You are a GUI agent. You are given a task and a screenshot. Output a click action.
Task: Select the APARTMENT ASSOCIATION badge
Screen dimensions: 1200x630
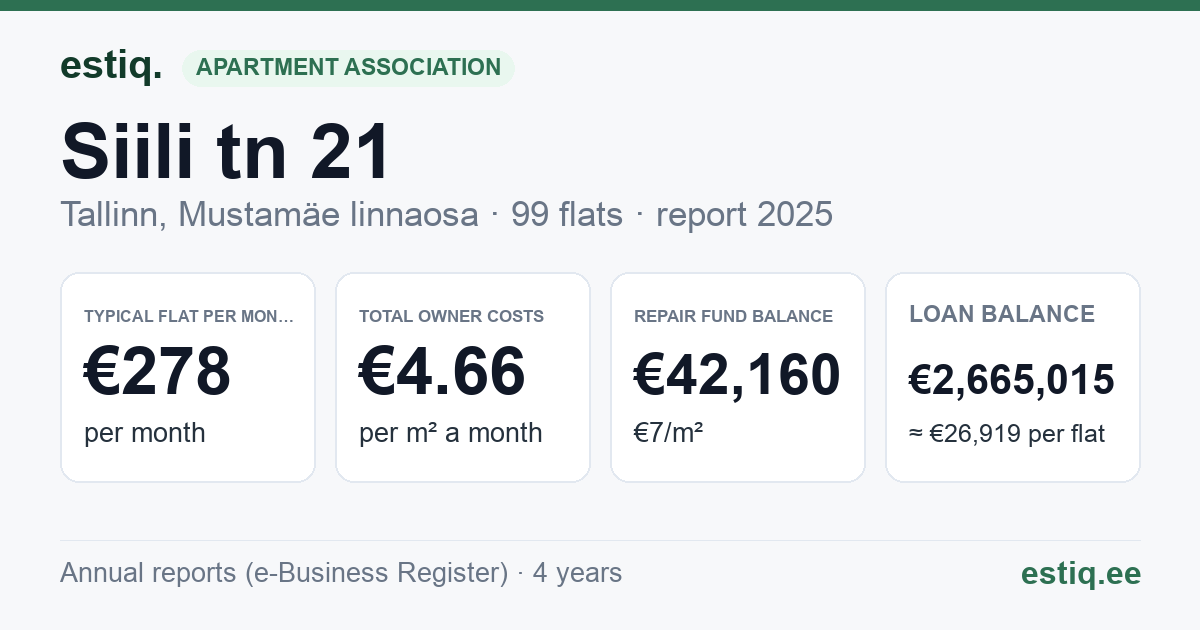pos(348,68)
